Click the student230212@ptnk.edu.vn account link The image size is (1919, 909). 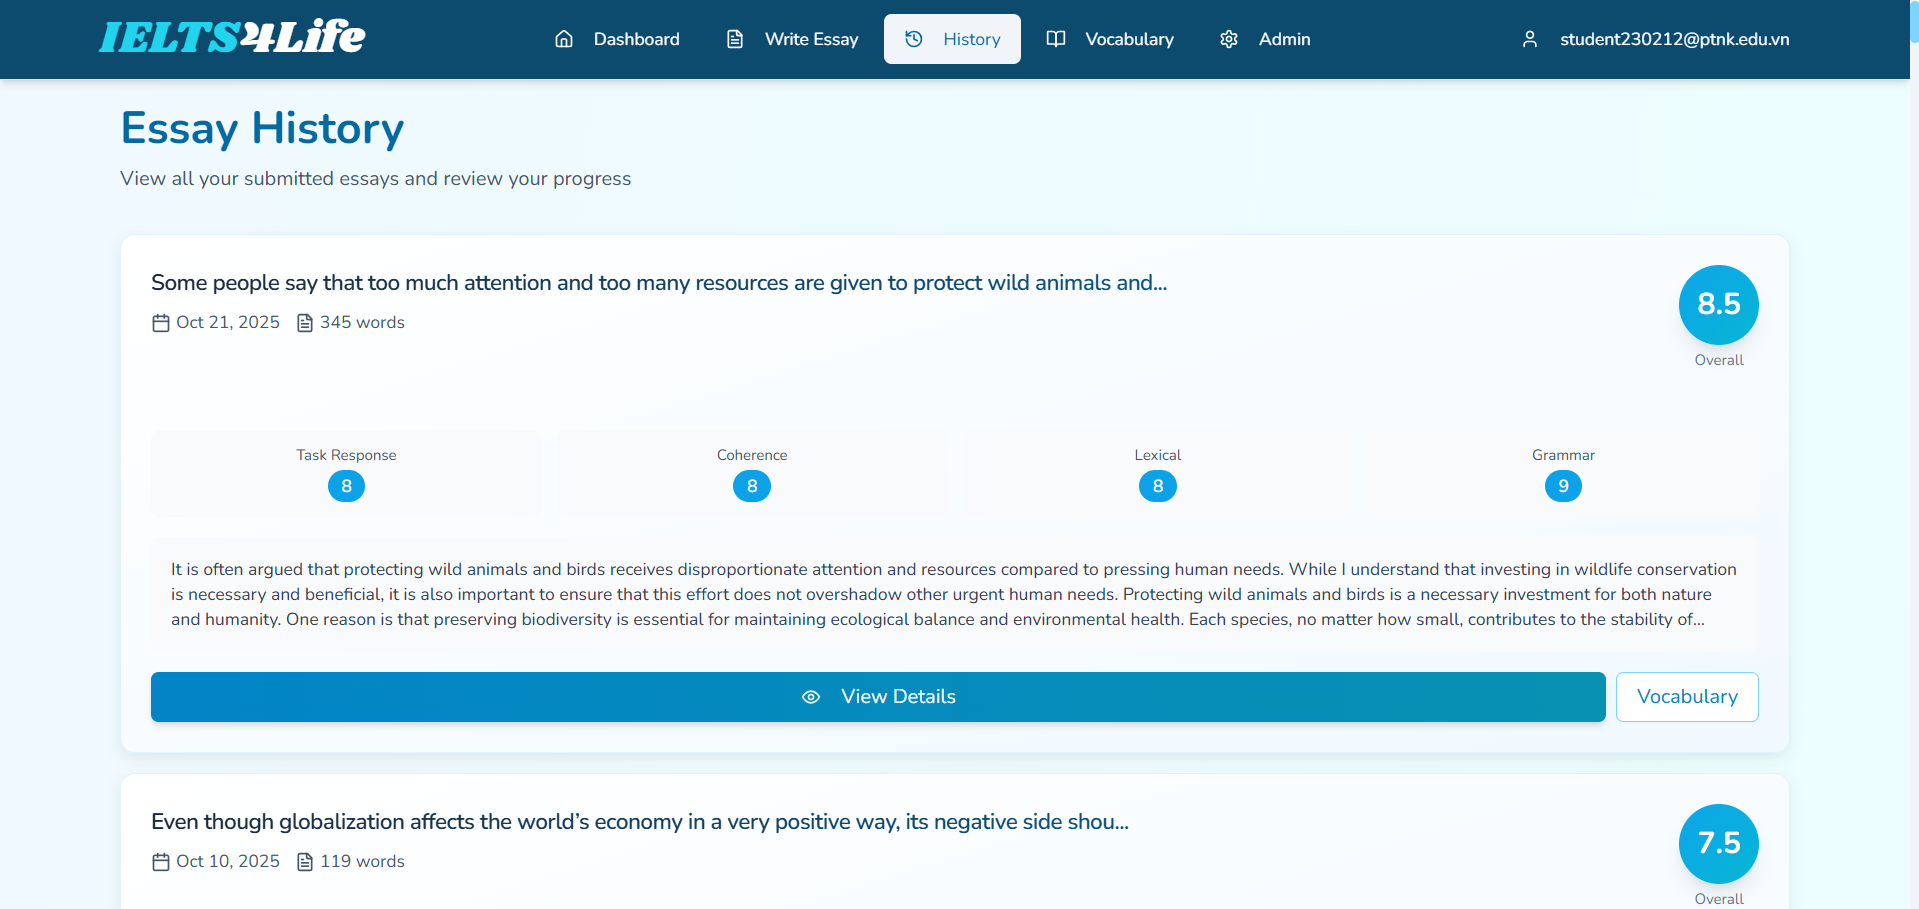click(x=1674, y=39)
